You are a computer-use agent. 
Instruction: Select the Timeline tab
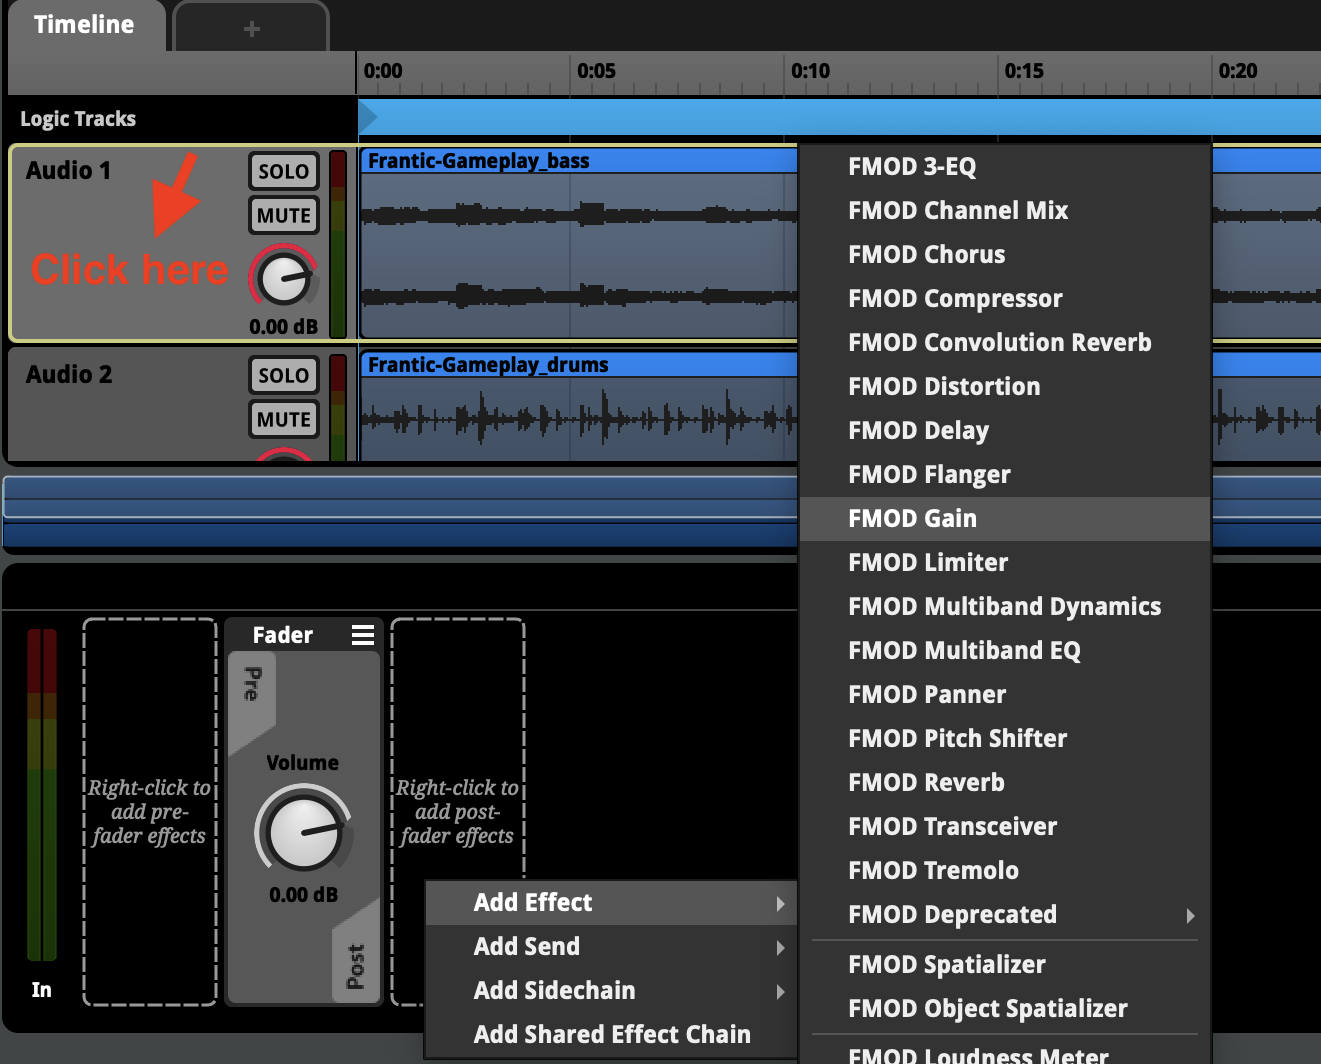click(84, 25)
